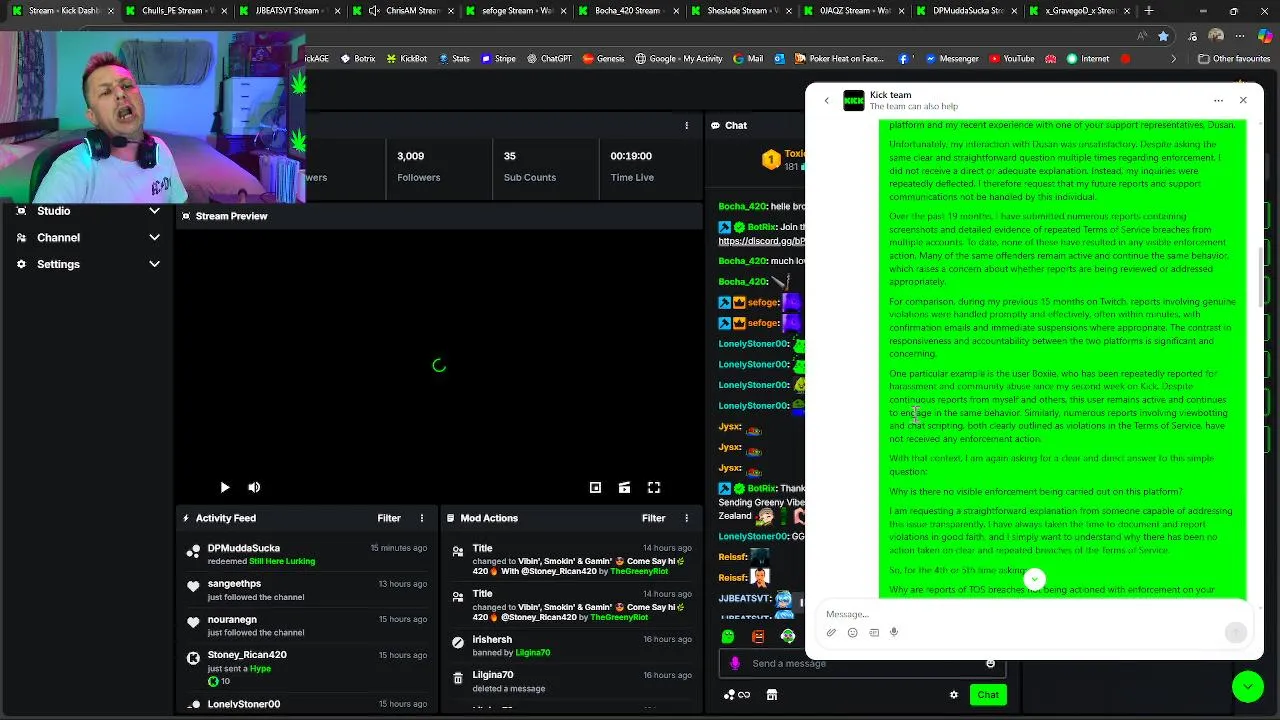Image resolution: width=1280 pixels, height=720 pixels.
Task: Open the Messenger bookmark
Action: click(952, 59)
